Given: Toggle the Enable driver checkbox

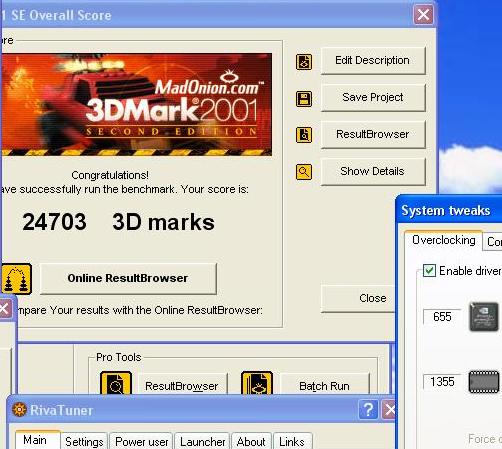Looking at the screenshot, I should tap(429, 270).
